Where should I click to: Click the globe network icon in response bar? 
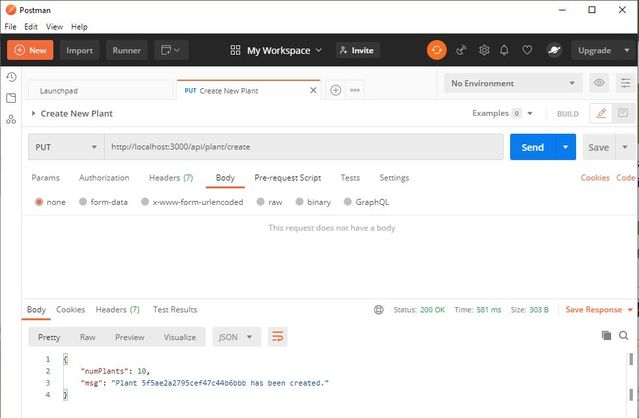379,310
